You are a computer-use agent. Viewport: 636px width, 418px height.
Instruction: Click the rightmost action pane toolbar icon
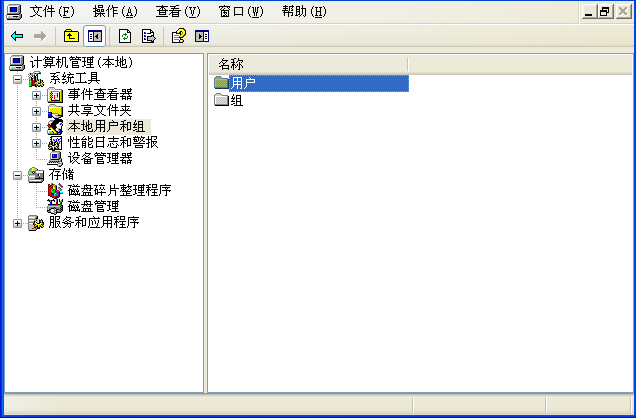[x=202, y=36]
